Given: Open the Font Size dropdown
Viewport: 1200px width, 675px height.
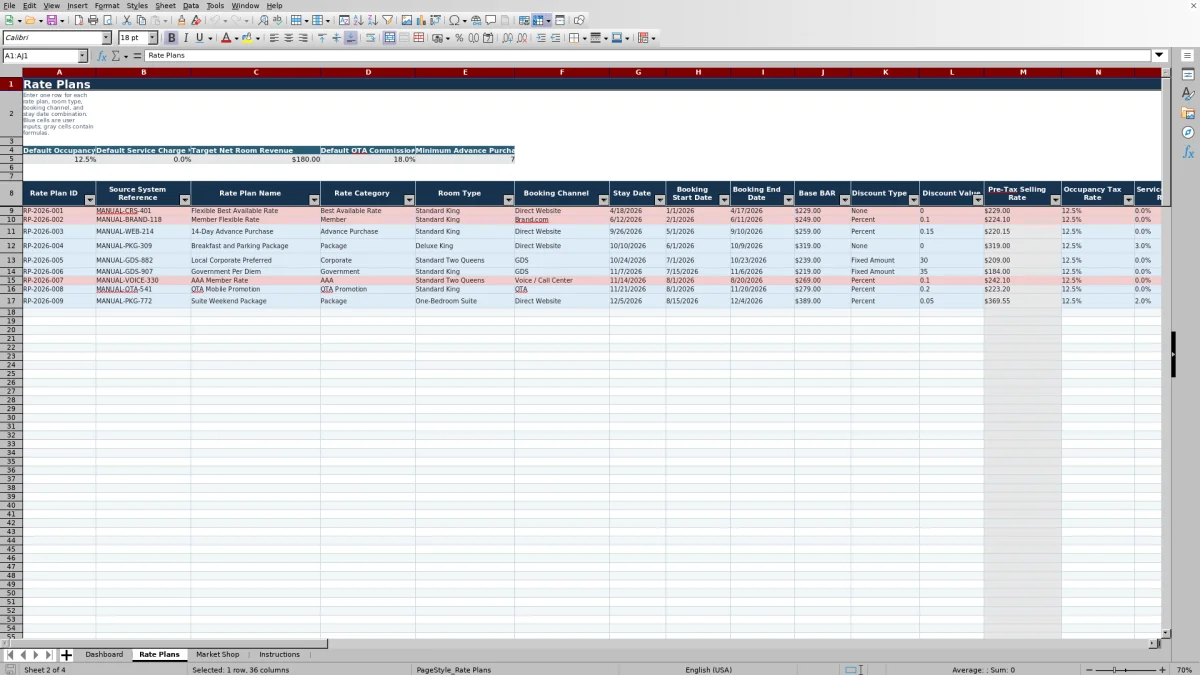Looking at the screenshot, I should 153,38.
